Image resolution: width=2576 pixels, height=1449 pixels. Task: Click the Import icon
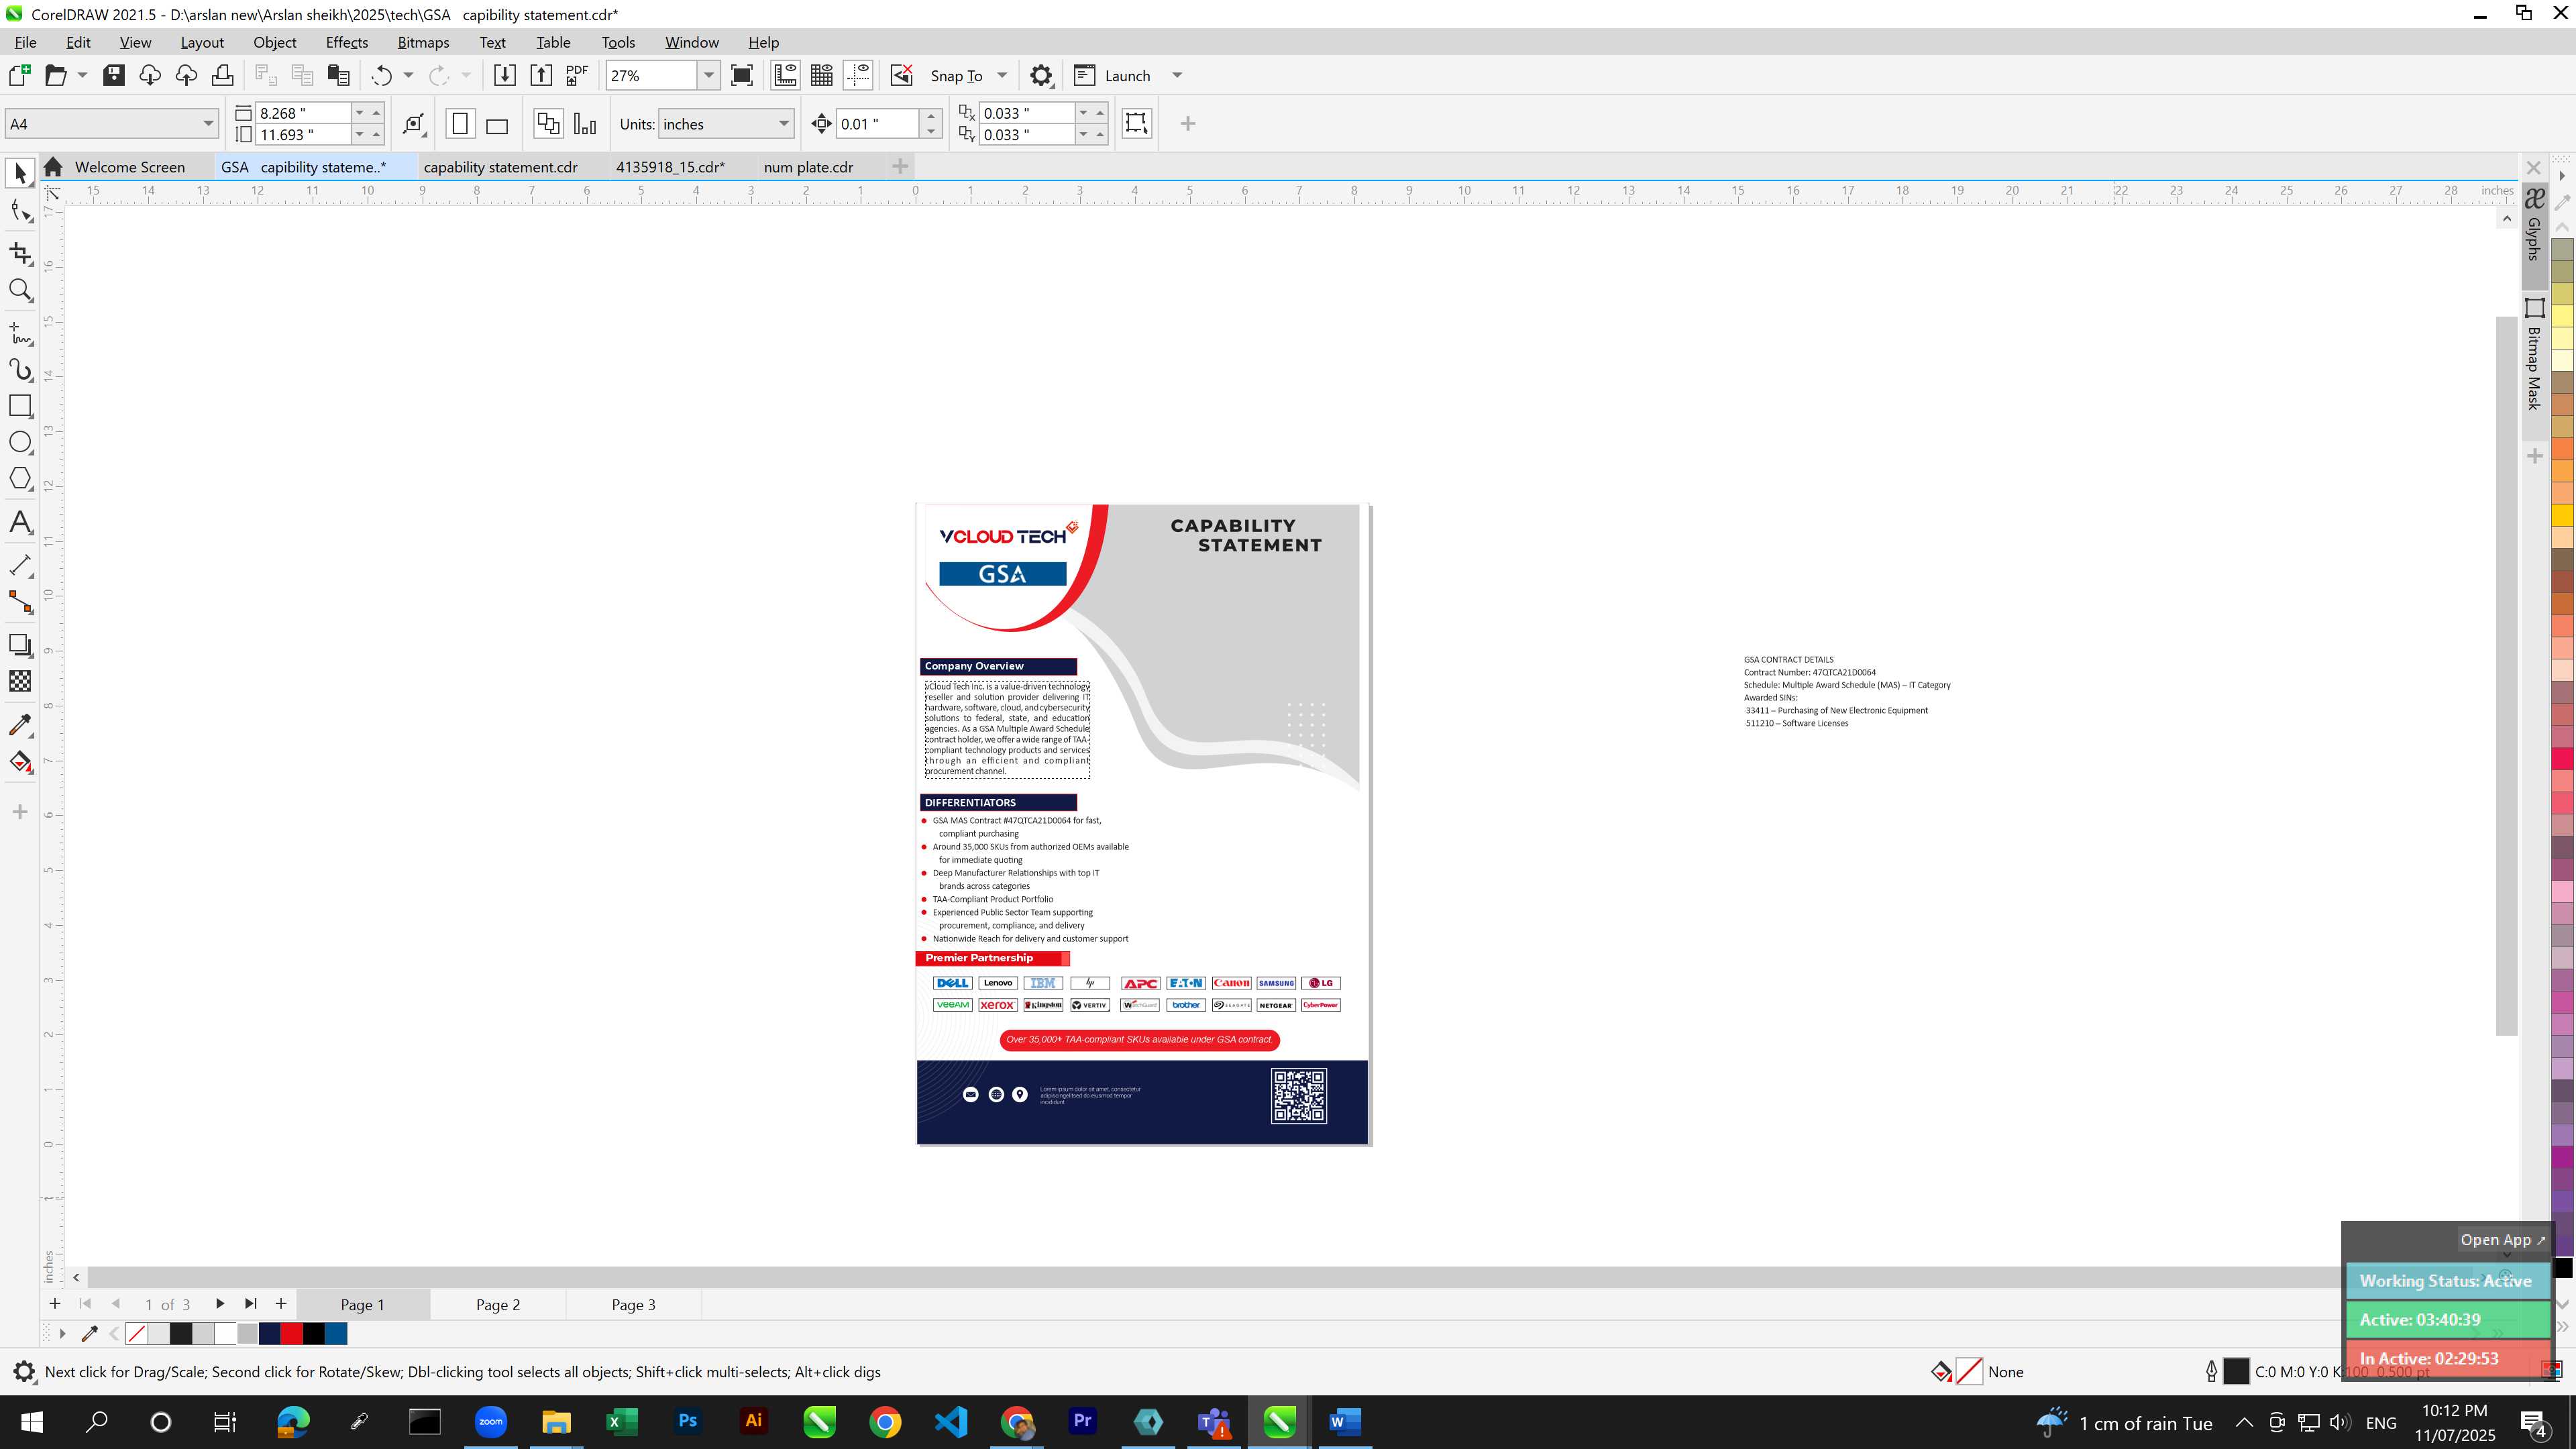tap(505, 76)
